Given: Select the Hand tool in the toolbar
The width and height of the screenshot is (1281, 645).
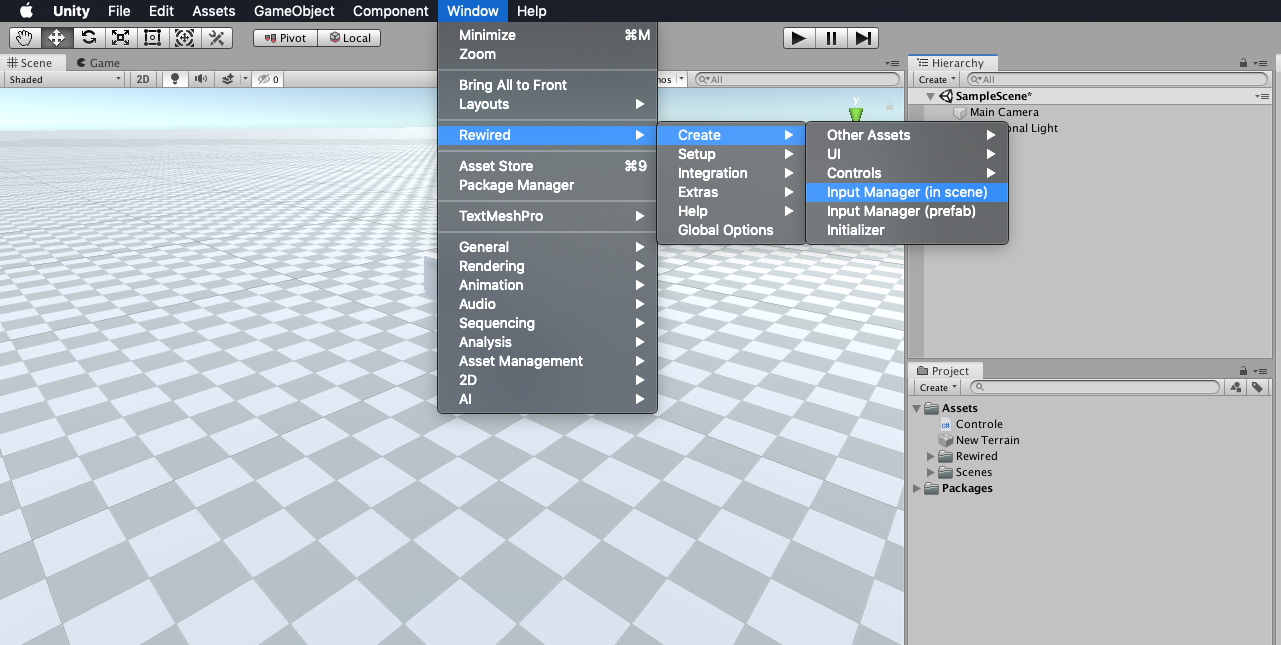Looking at the screenshot, I should point(24,38).
